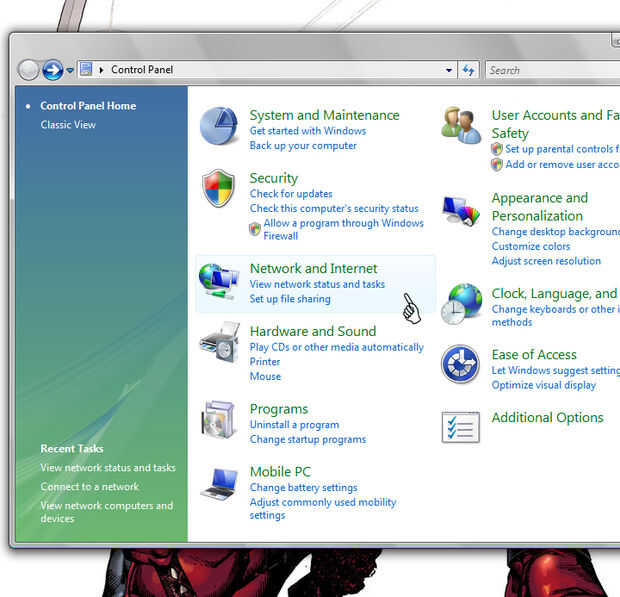Click Let Windows suggest settings link
Image resolution: width=620 pixels, height=597 pixels.
pyautogui.click(x=556, y=370)
